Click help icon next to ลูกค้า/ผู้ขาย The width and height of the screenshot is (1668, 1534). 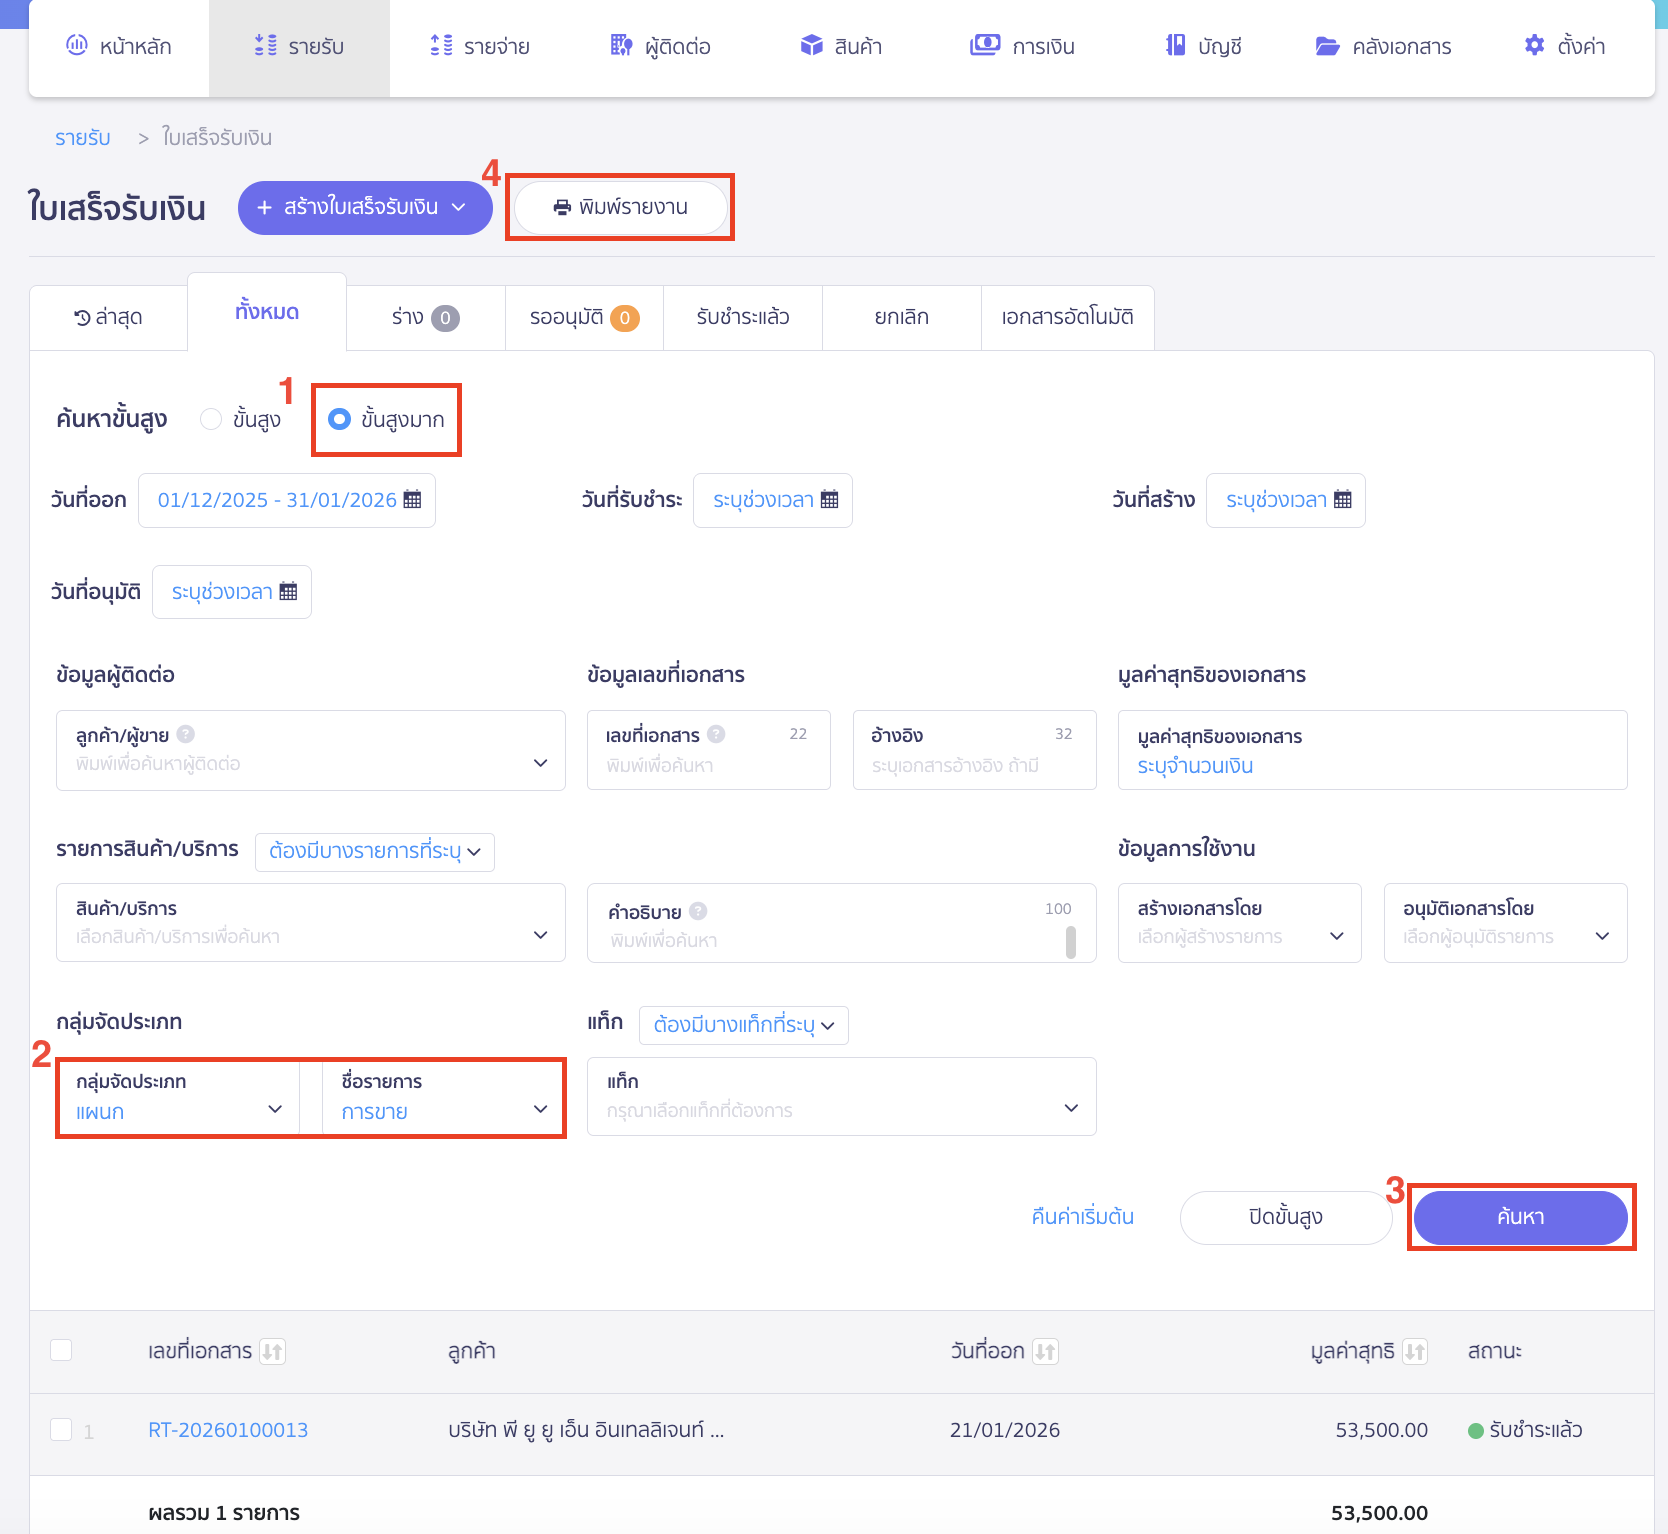(x=186, y=735)
